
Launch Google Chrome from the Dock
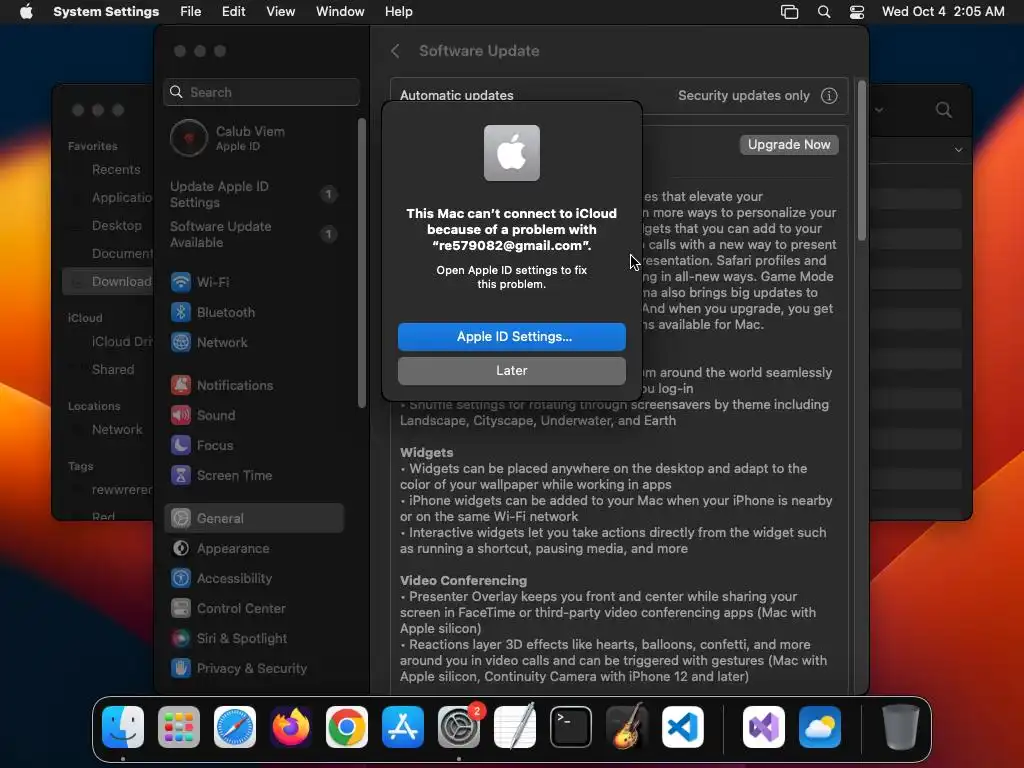[x=347, y=727]
